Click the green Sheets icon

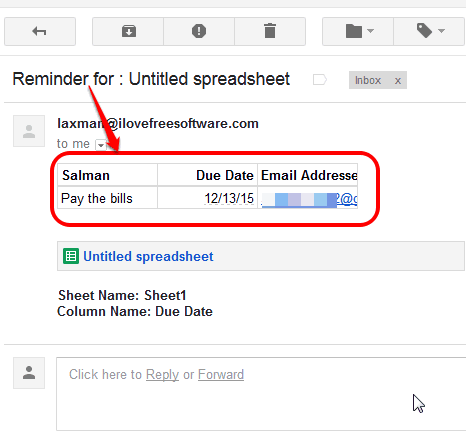coord(71,256)
